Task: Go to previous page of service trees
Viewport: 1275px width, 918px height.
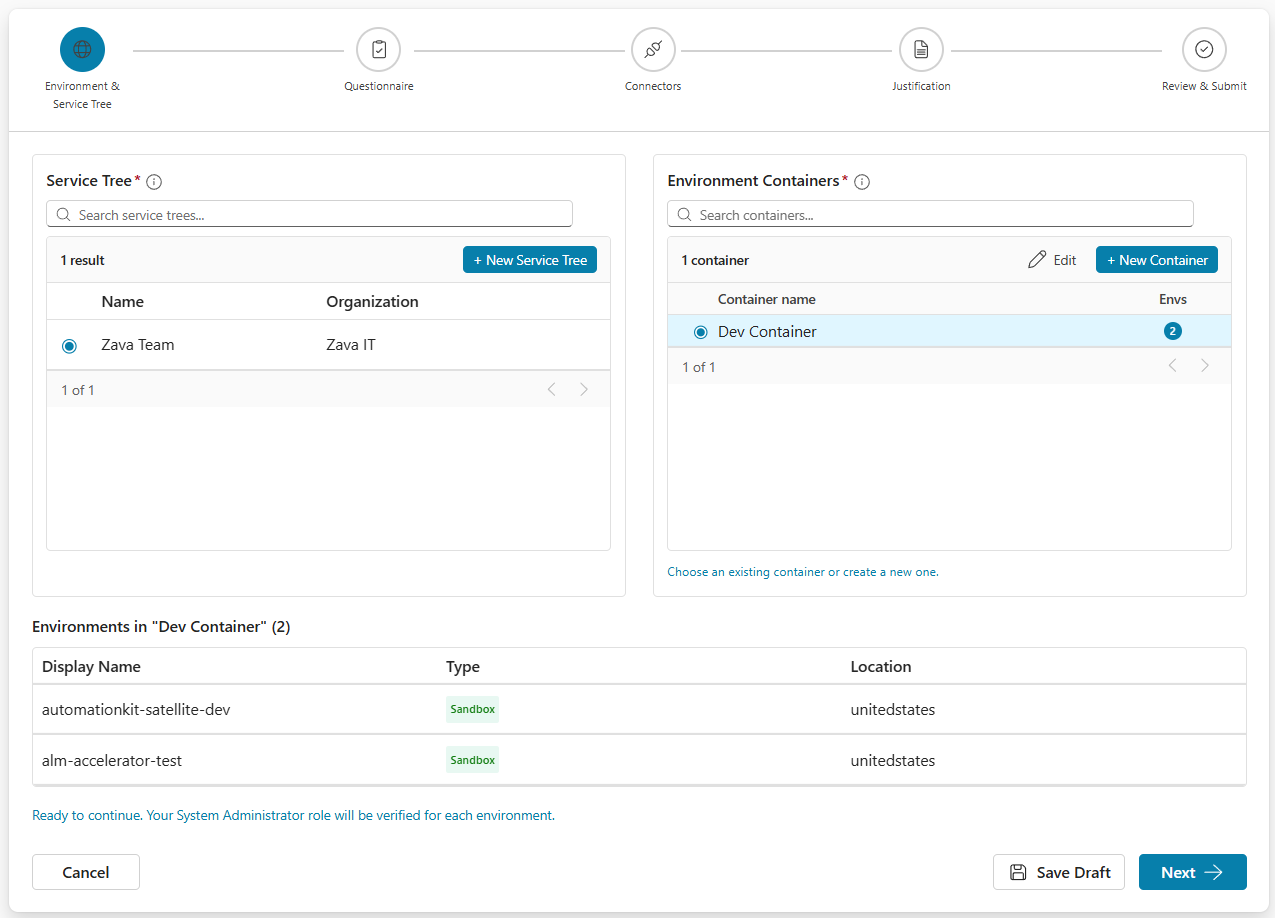Action: point(551,390)
